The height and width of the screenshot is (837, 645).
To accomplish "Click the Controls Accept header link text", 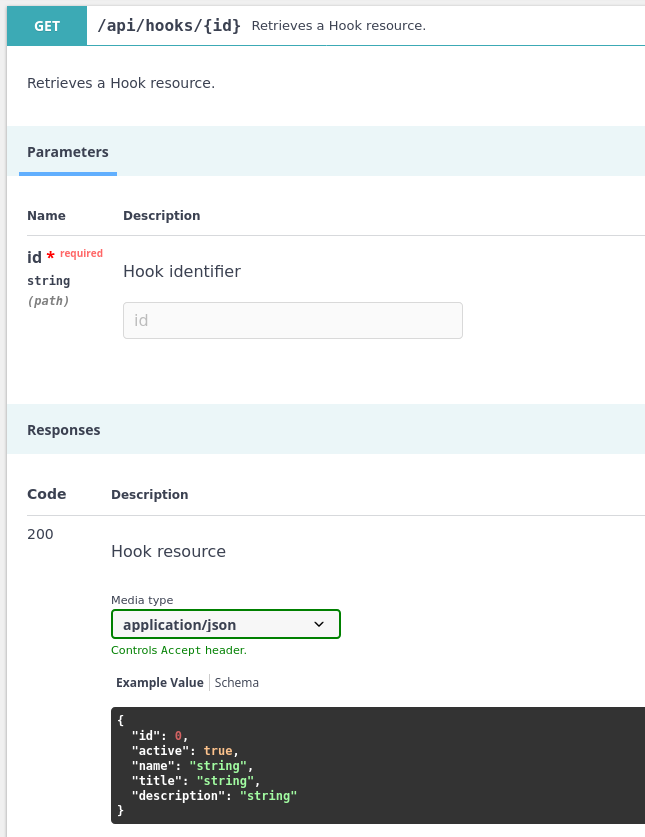I will point(178,650).
